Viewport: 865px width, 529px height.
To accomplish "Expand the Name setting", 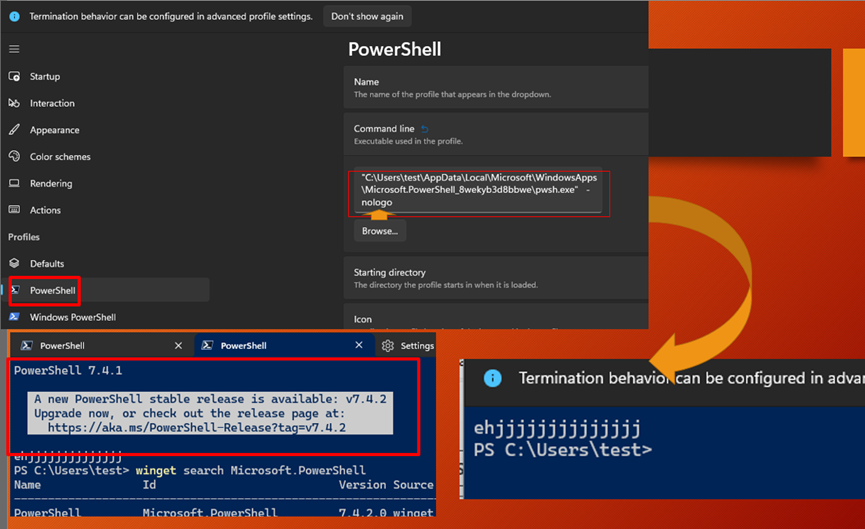I will tap(495, 87).
